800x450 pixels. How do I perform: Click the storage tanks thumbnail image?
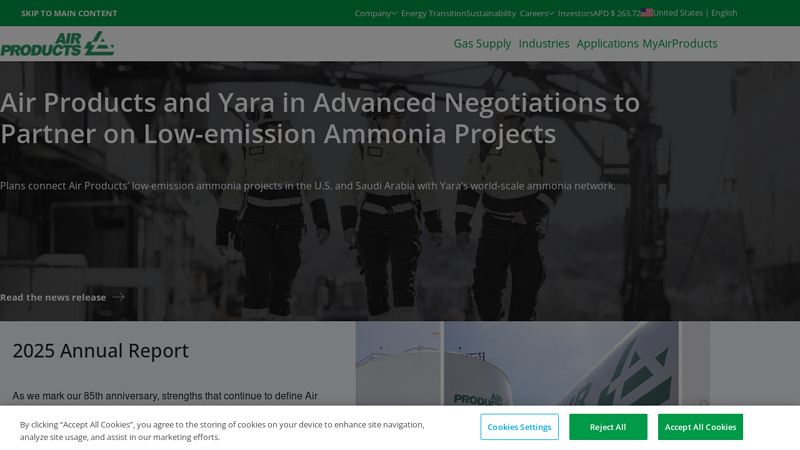point(532,363)
